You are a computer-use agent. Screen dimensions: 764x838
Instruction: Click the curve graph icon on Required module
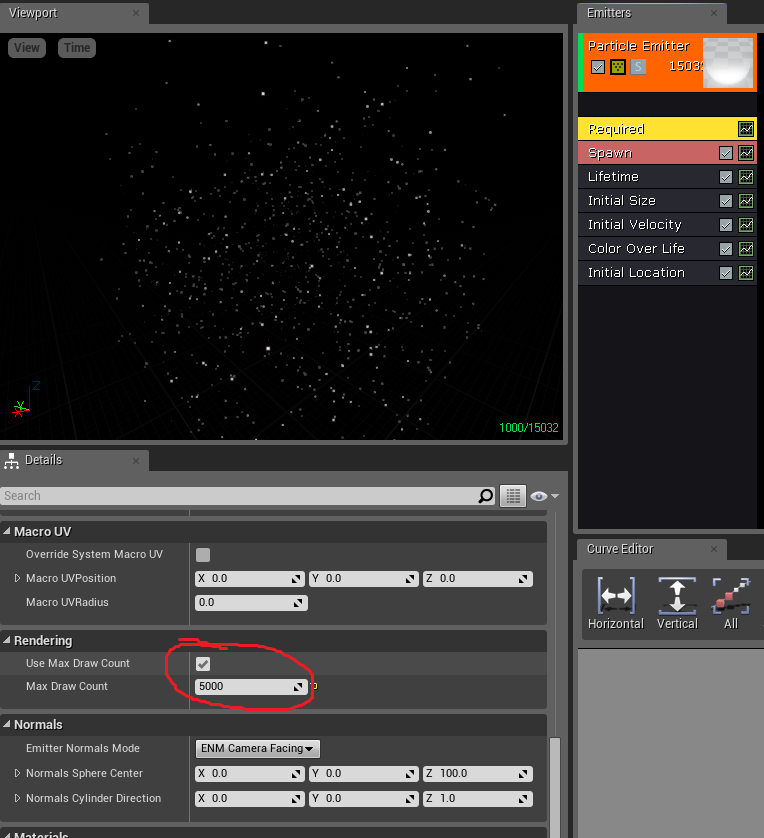coord(746,129)
